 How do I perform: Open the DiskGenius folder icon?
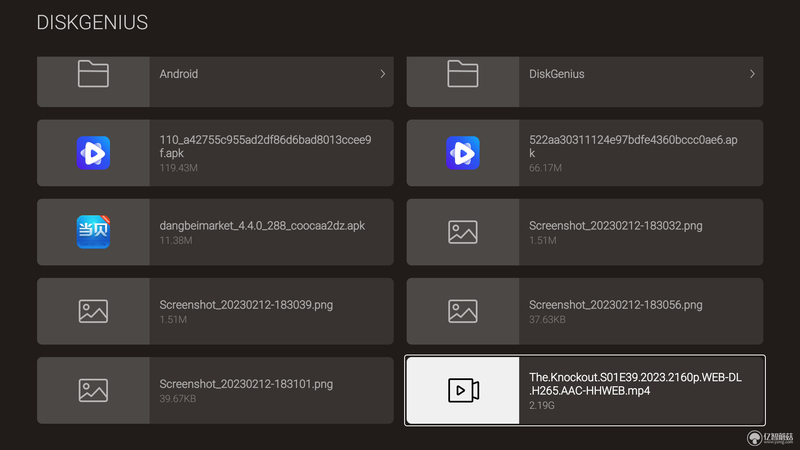(x=463, y=74)
